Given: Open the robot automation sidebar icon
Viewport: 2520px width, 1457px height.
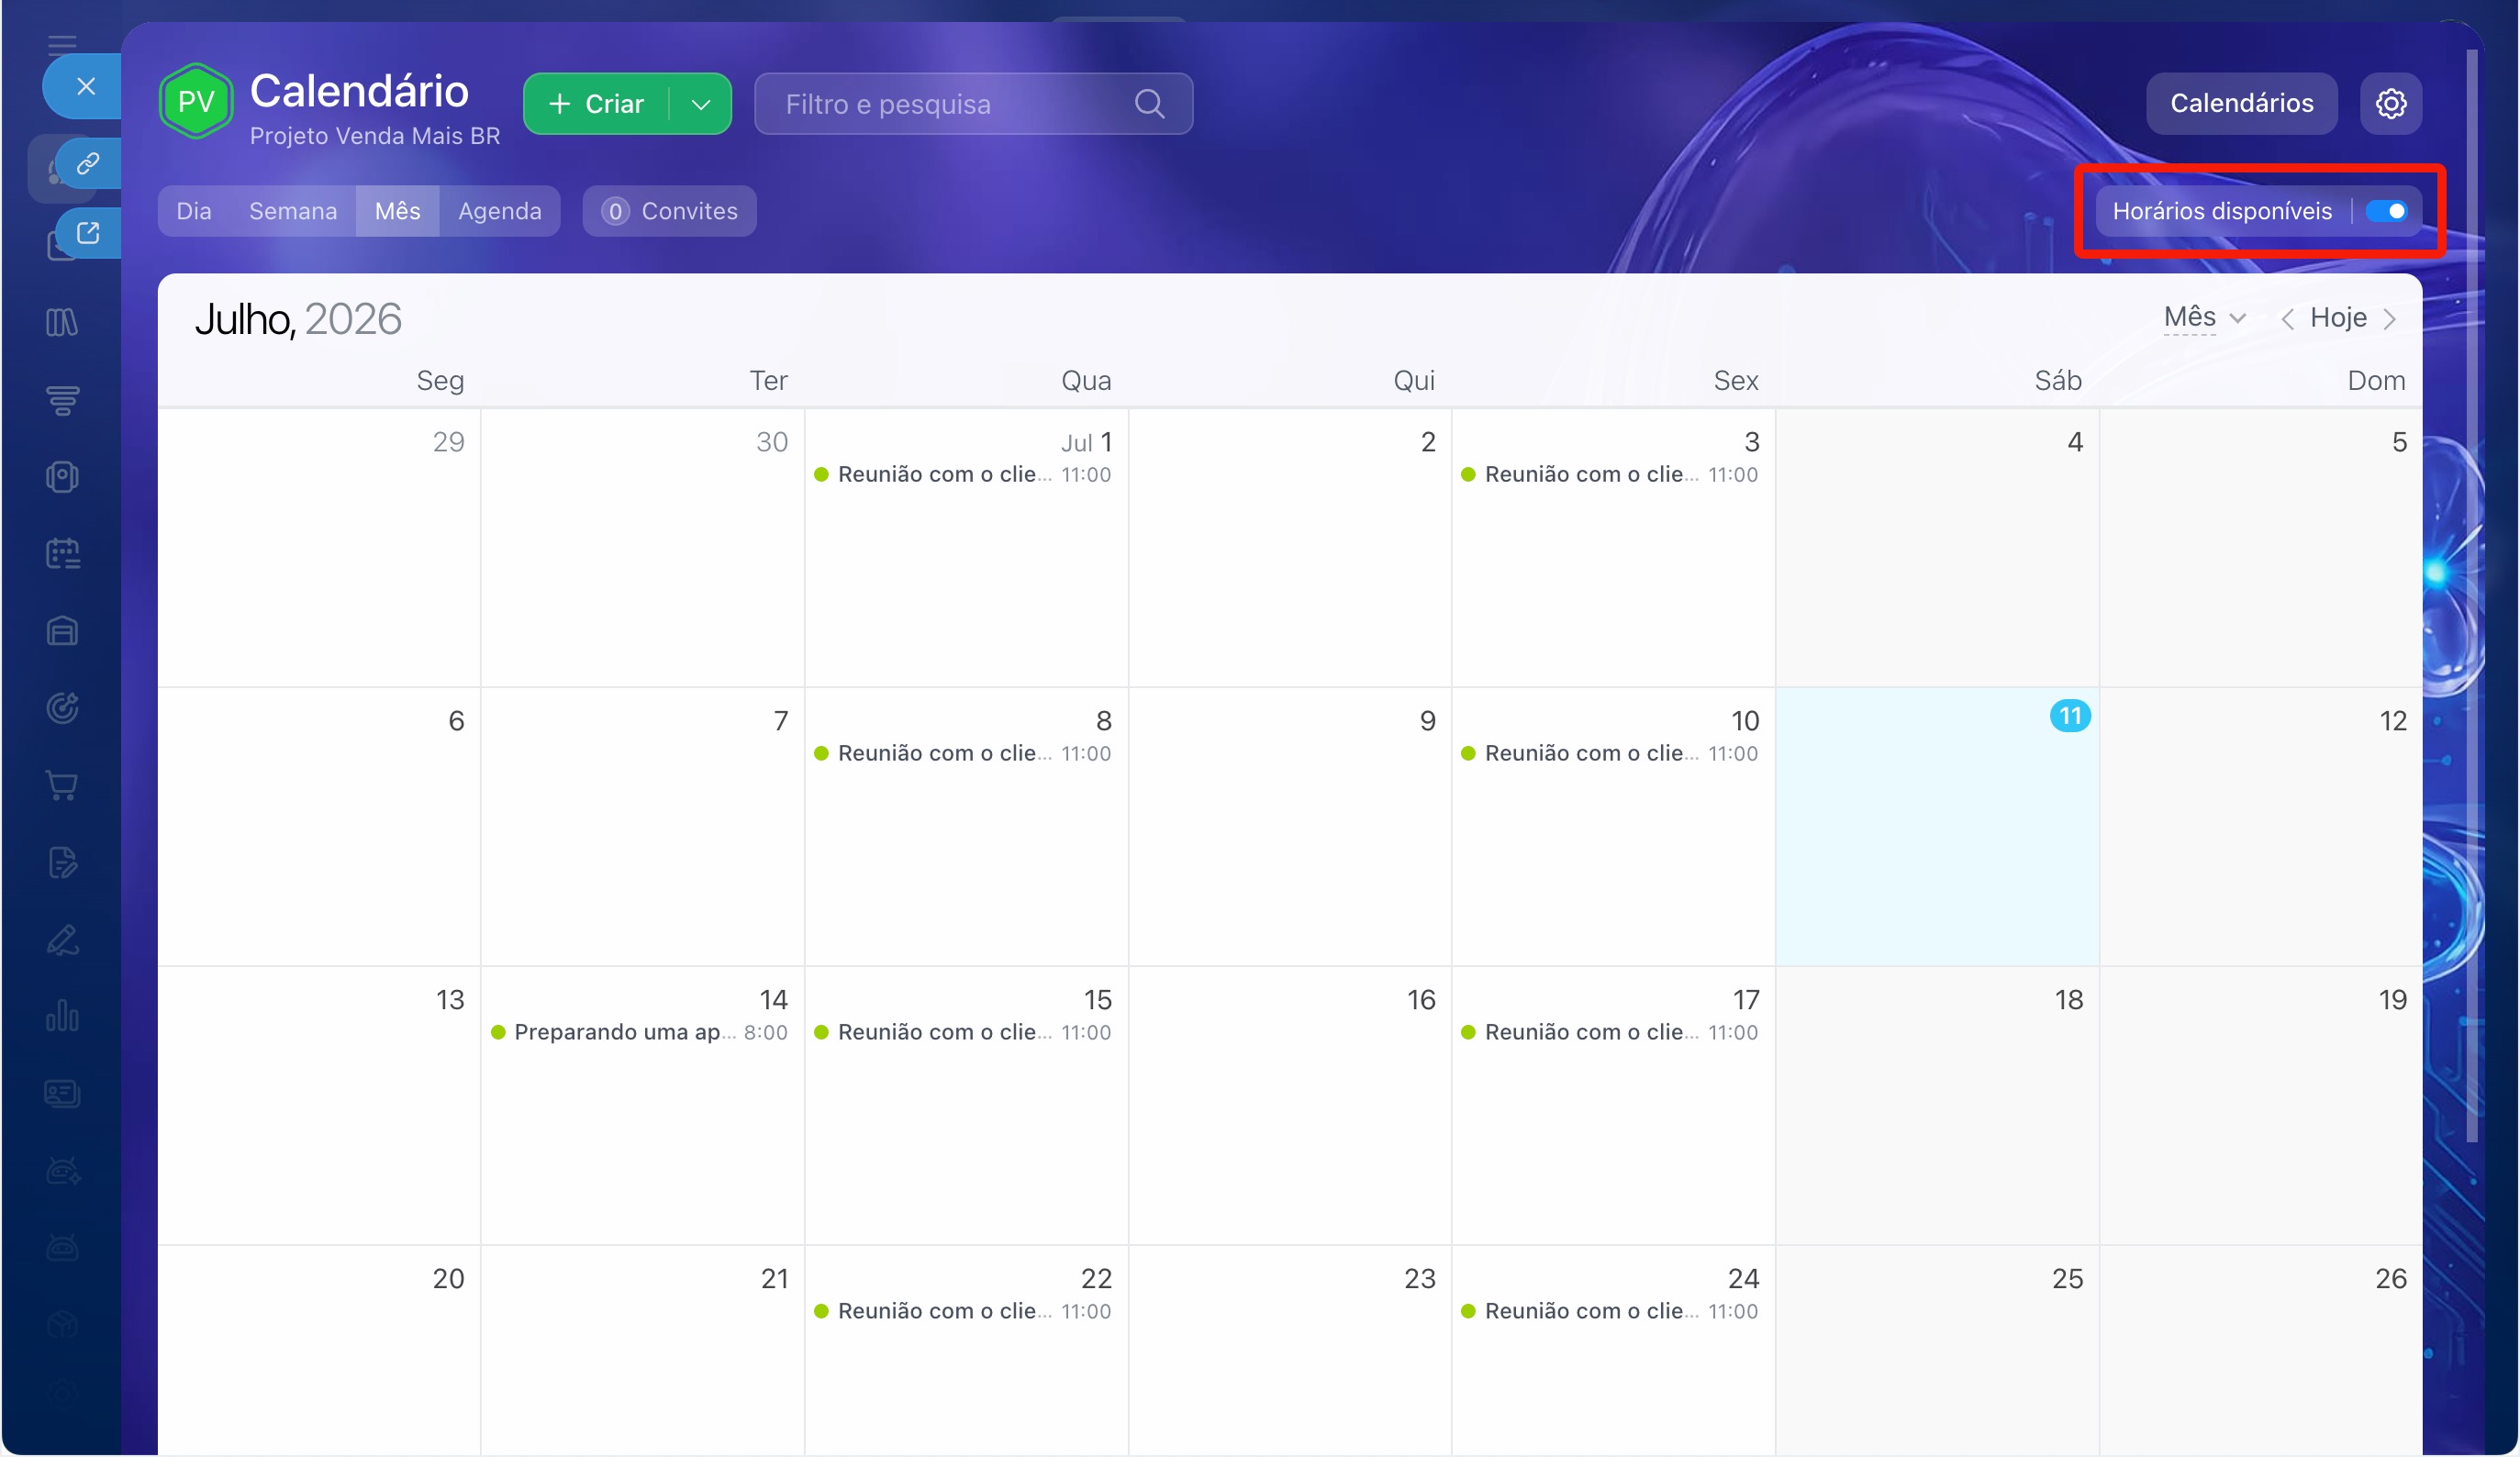Looking at the screenshot, I should tap(62, 1248).
